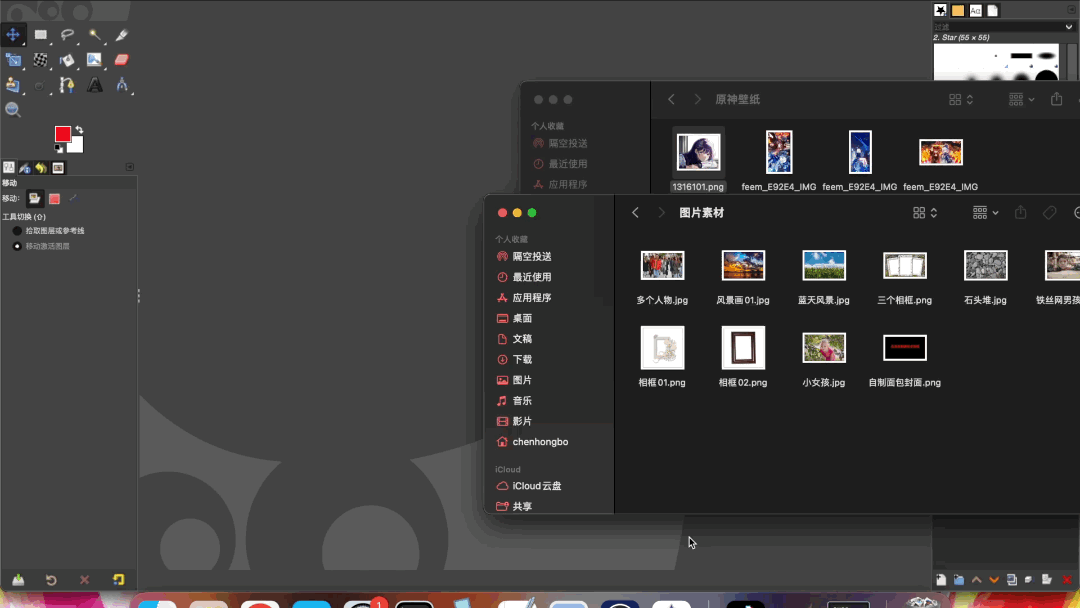This screenshot has height=608, width=1080.
Task: Switch to the Device Status tab
Action: [25, 167]
